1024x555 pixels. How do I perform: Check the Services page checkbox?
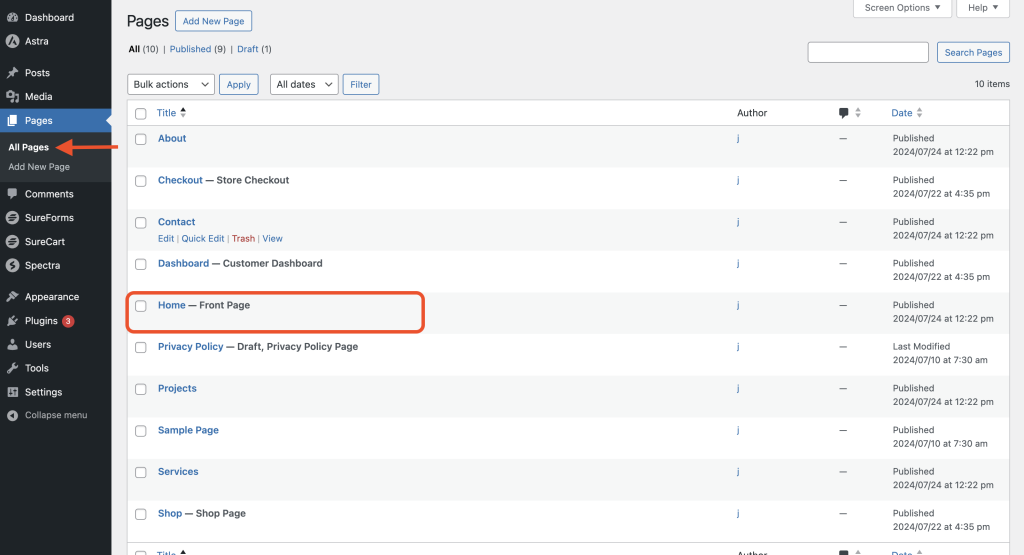tap(140, 472)
